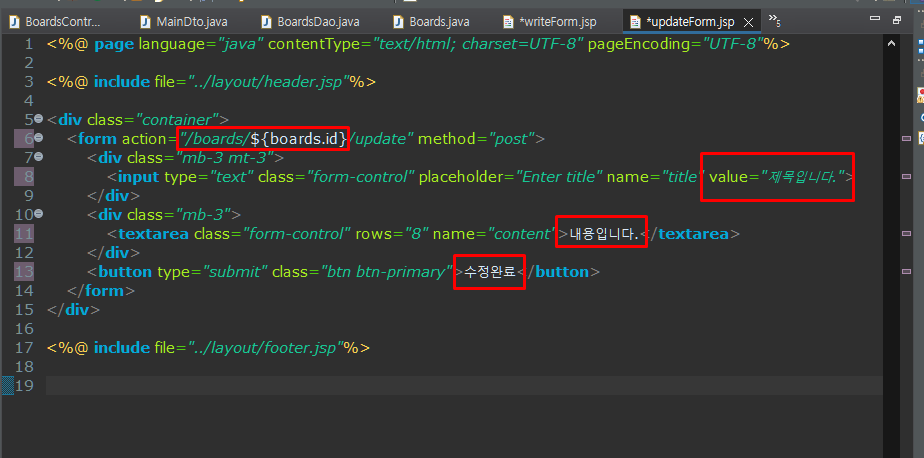Jump to overview ruler marker for line 13
This screenshot has height=458, width=924.
pos(906,272)
